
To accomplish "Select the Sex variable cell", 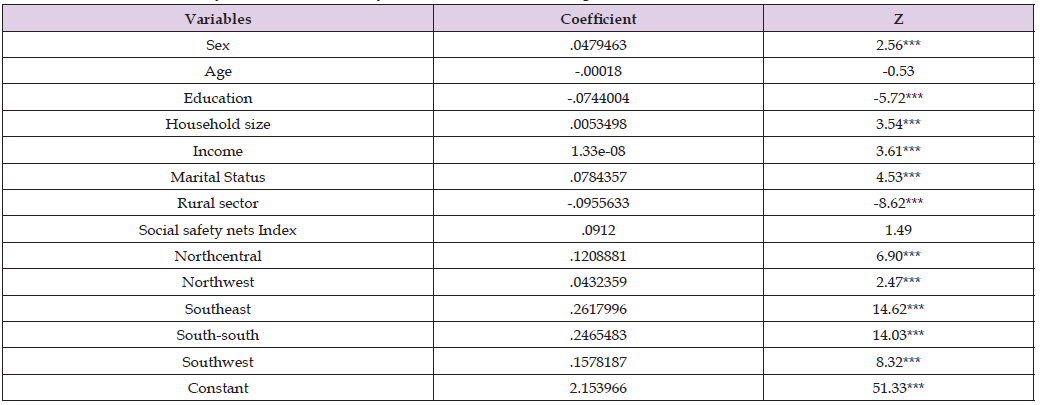I will [x=218, y=45].
